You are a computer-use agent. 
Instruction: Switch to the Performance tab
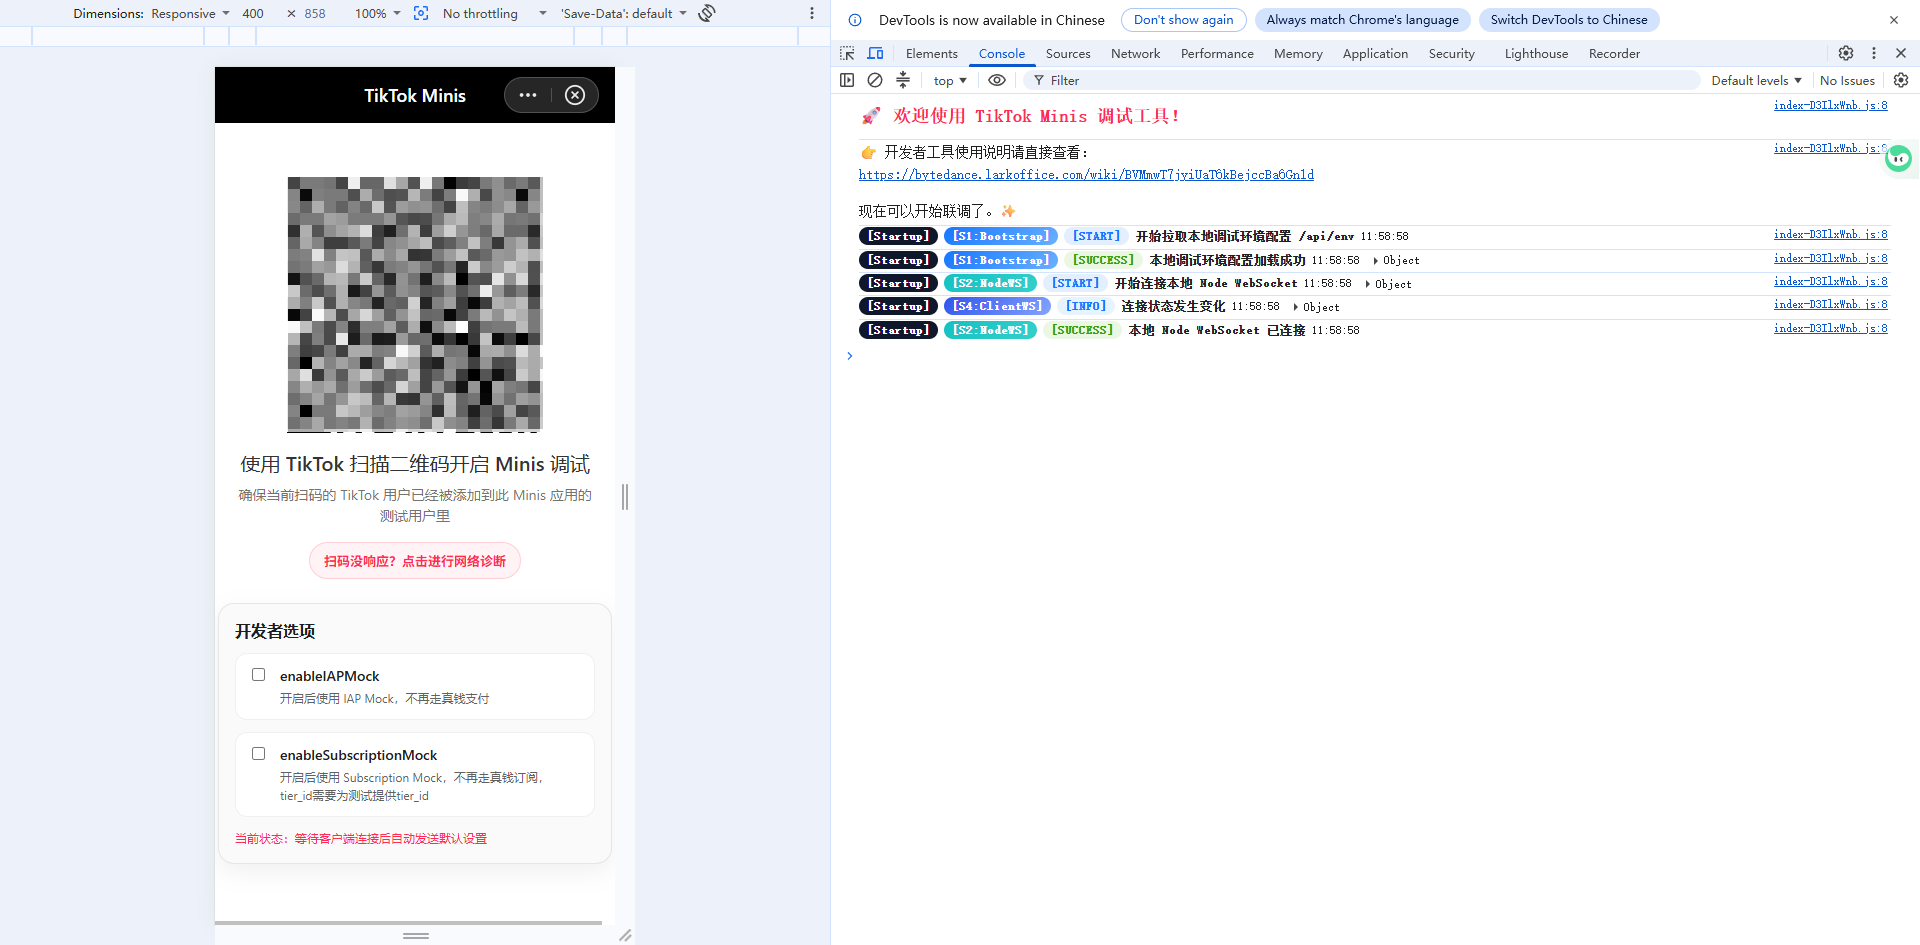(1217, 53)
